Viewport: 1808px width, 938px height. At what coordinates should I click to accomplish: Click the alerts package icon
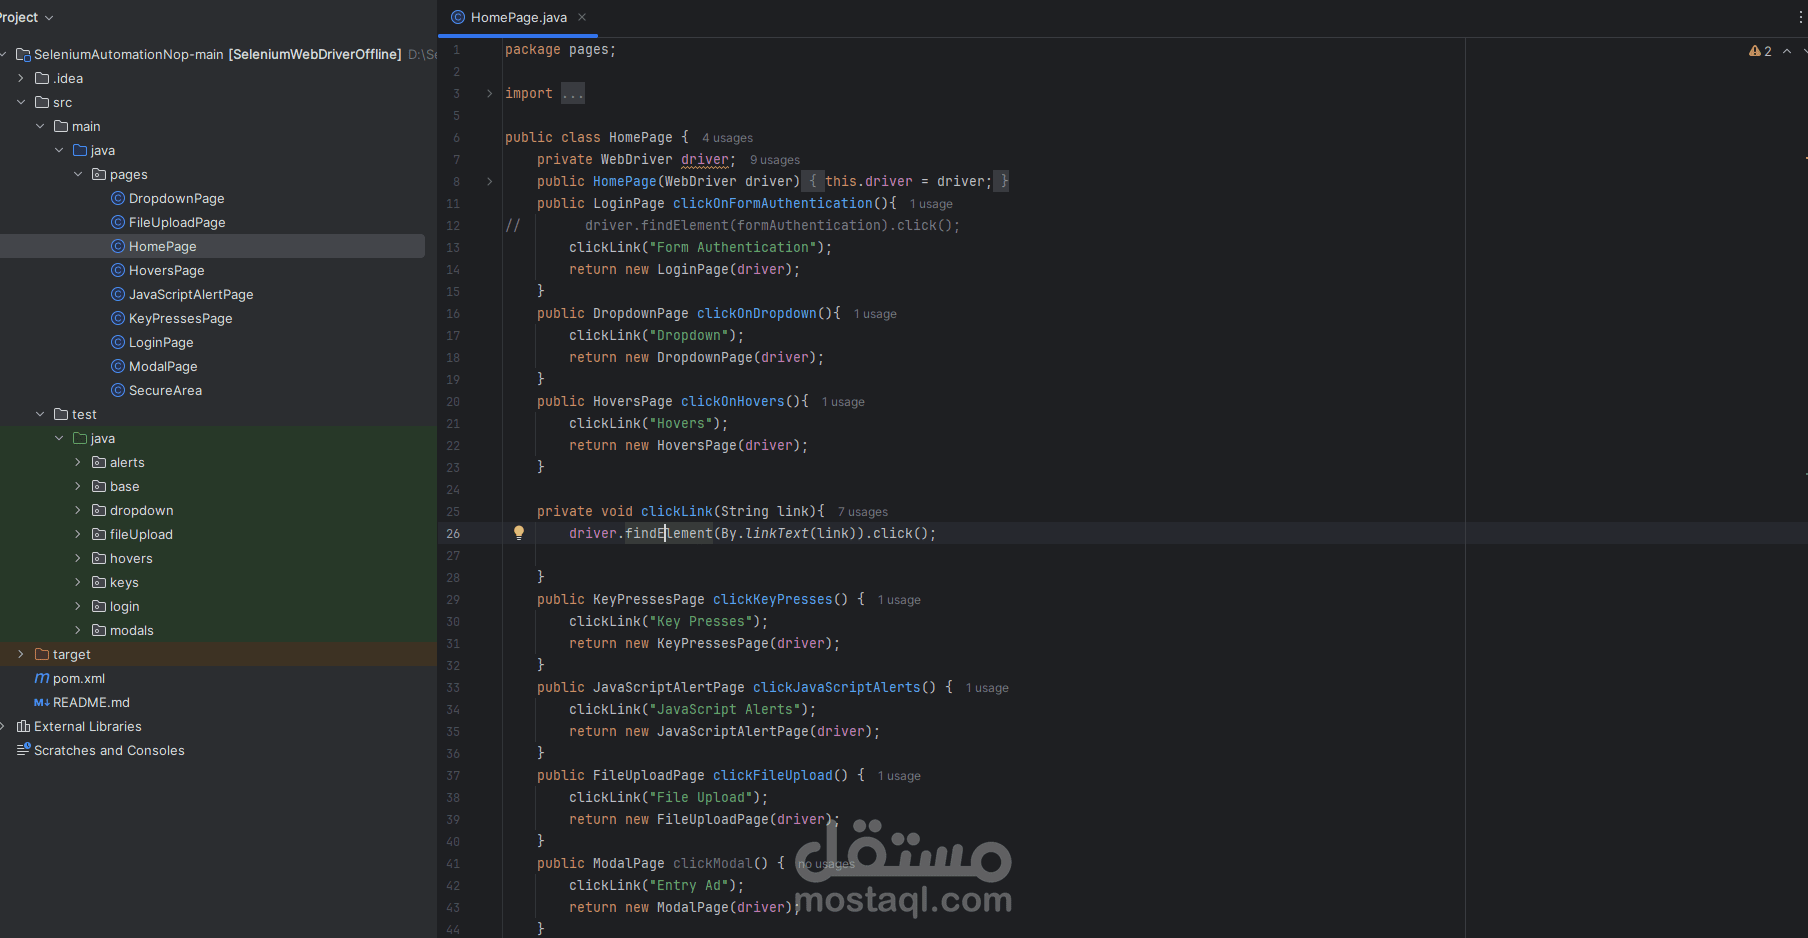coord(99,462)
